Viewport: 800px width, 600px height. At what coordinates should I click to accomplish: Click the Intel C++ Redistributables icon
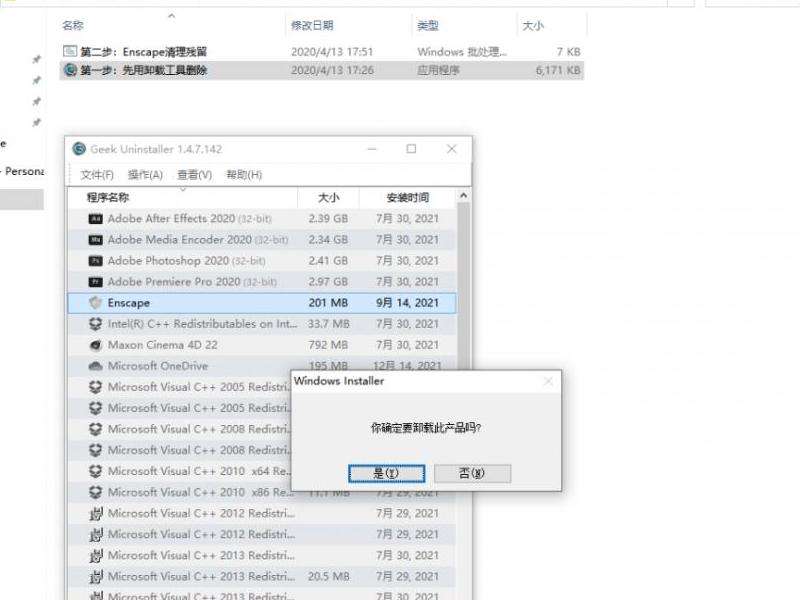click(x=95, y=324)
